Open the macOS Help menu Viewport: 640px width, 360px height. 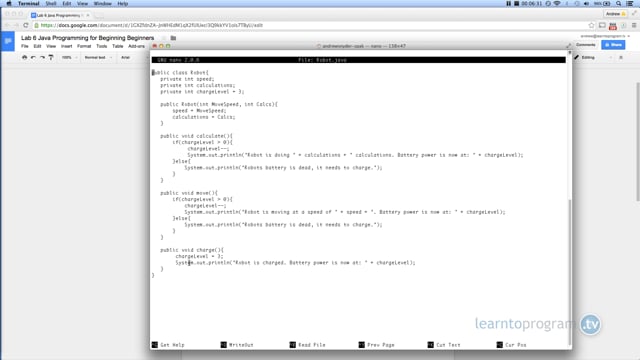[122, 4]
